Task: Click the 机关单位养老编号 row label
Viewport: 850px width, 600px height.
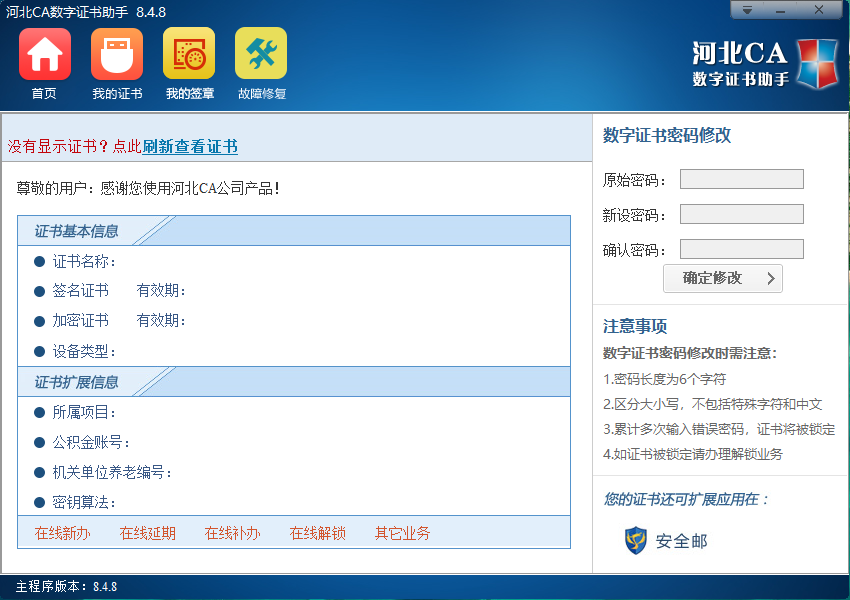Action: click(112, 473)
